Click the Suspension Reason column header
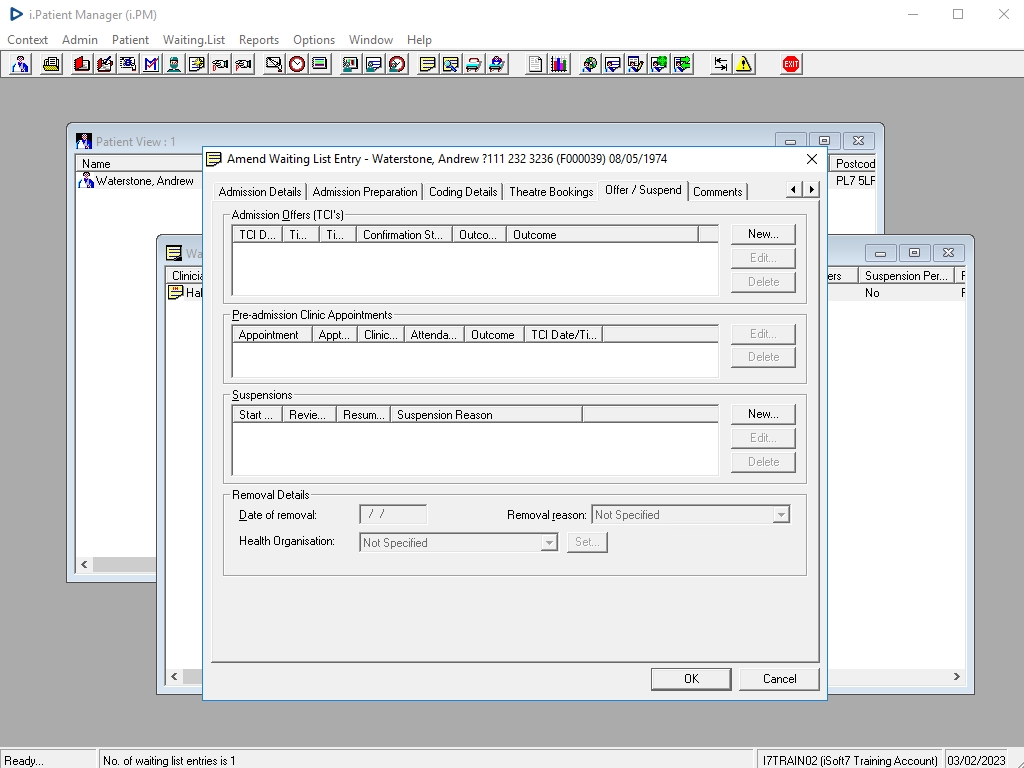 click(486, 415)
